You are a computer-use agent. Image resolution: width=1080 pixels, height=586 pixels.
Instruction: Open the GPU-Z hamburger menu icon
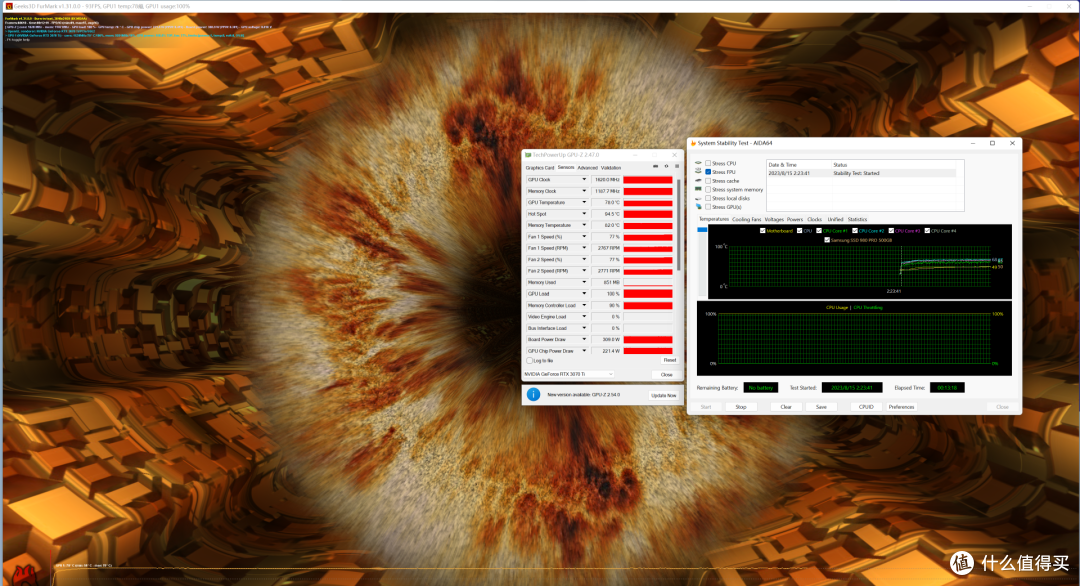tap(676, 166)
